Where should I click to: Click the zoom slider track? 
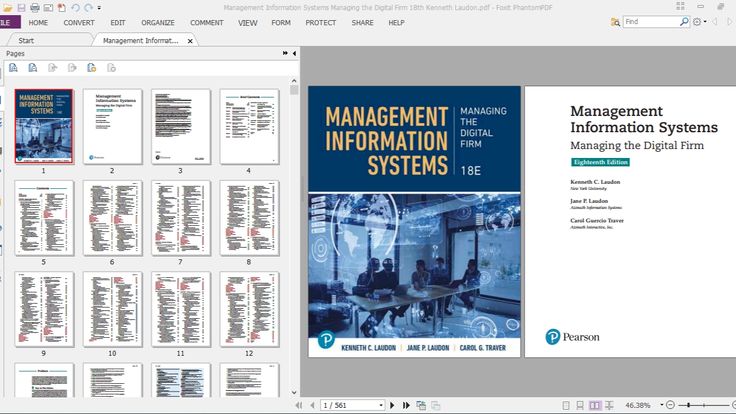pyautogui.click(x=704, y=405)
